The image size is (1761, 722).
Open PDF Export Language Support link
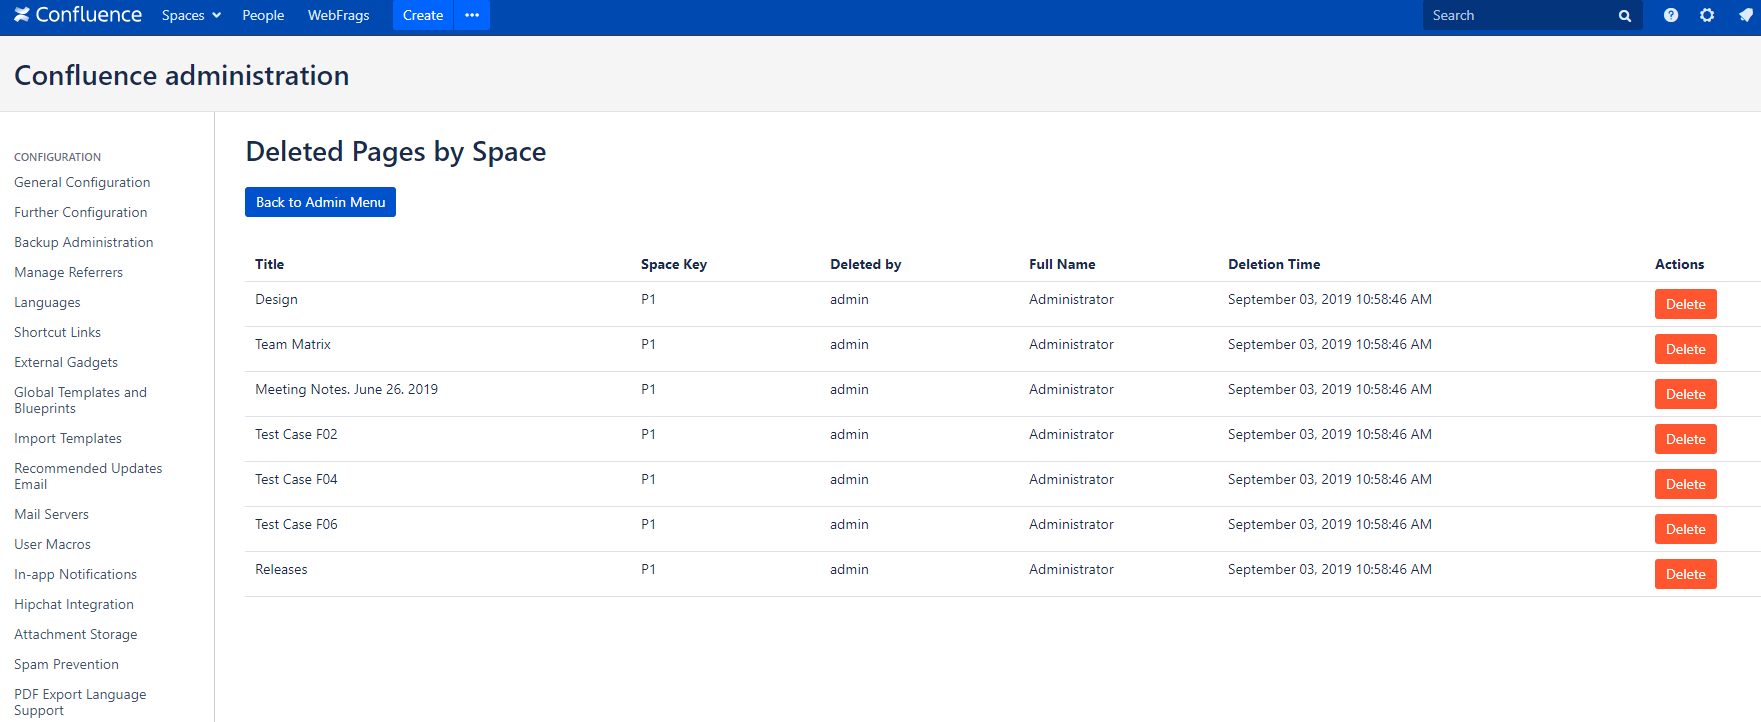80,702
